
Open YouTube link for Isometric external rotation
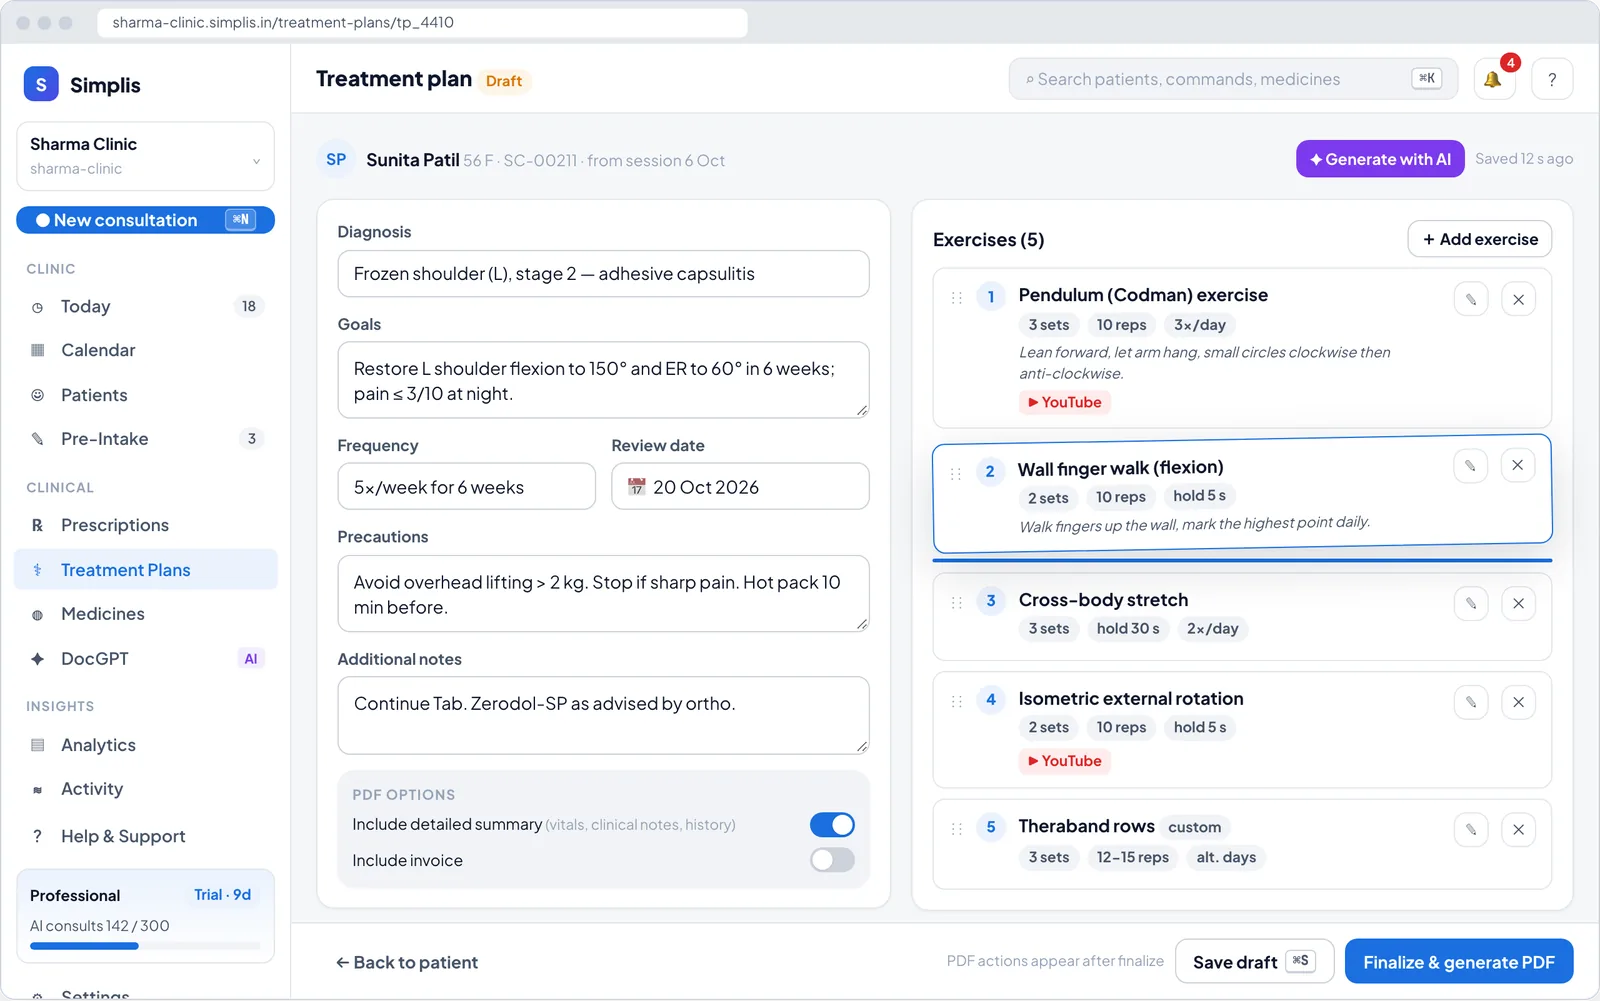click(1065, 761)
